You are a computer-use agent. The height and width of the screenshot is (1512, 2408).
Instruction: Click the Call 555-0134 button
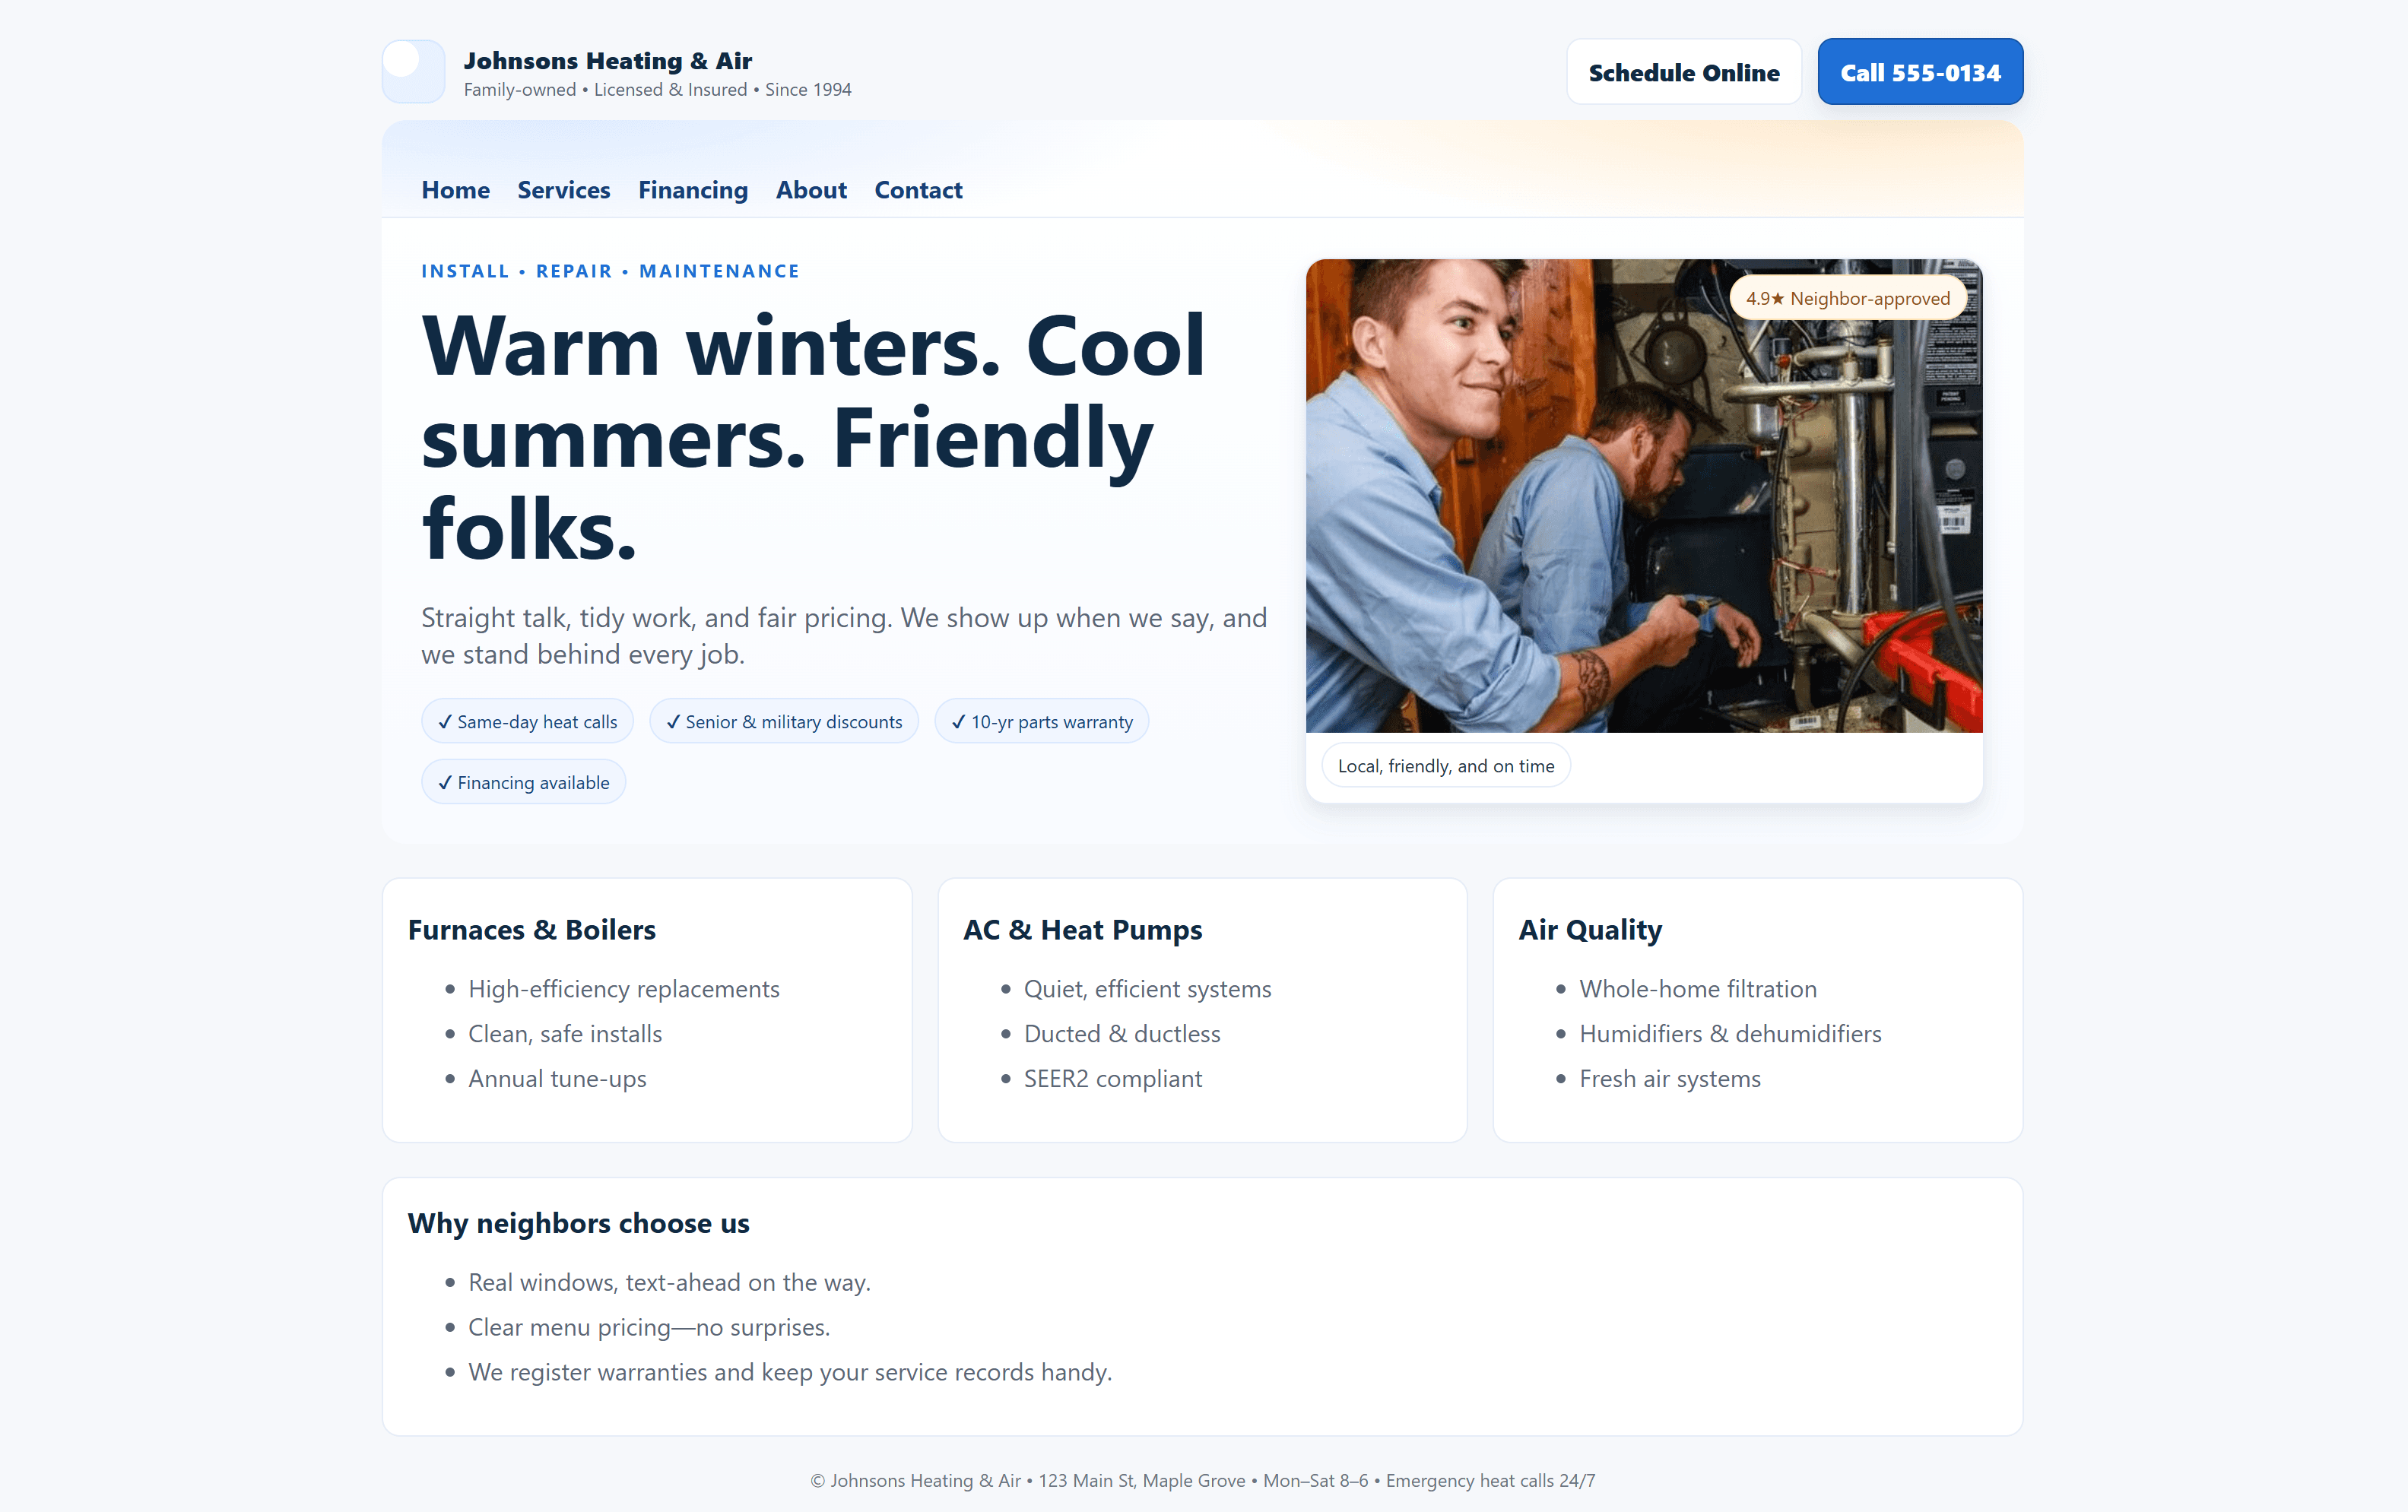coord(1920,72)
